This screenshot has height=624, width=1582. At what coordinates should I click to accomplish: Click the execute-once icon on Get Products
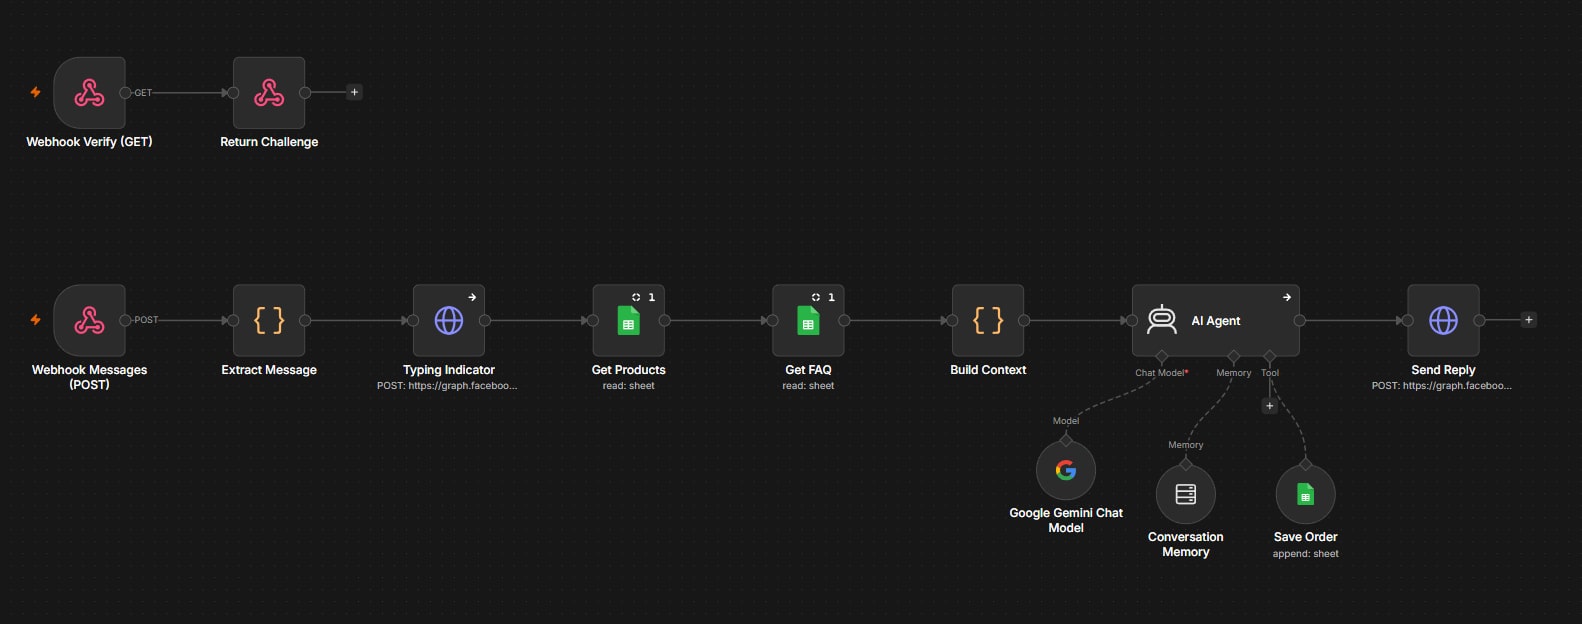point(636,297)
